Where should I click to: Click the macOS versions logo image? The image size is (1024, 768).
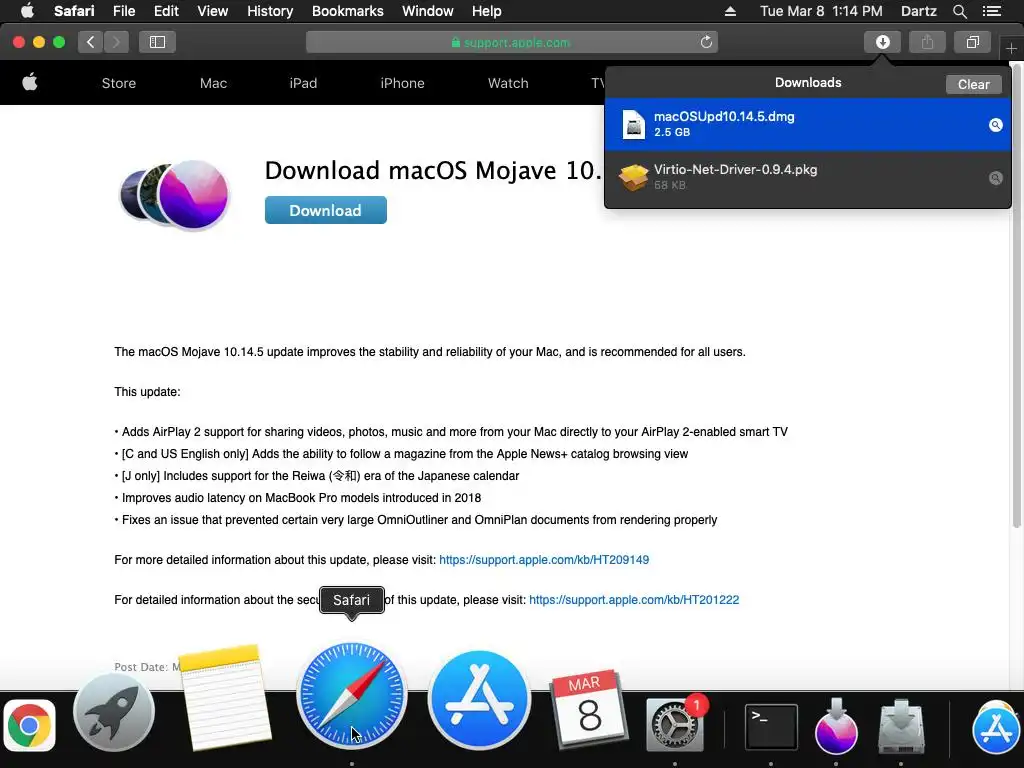[175, 195]
